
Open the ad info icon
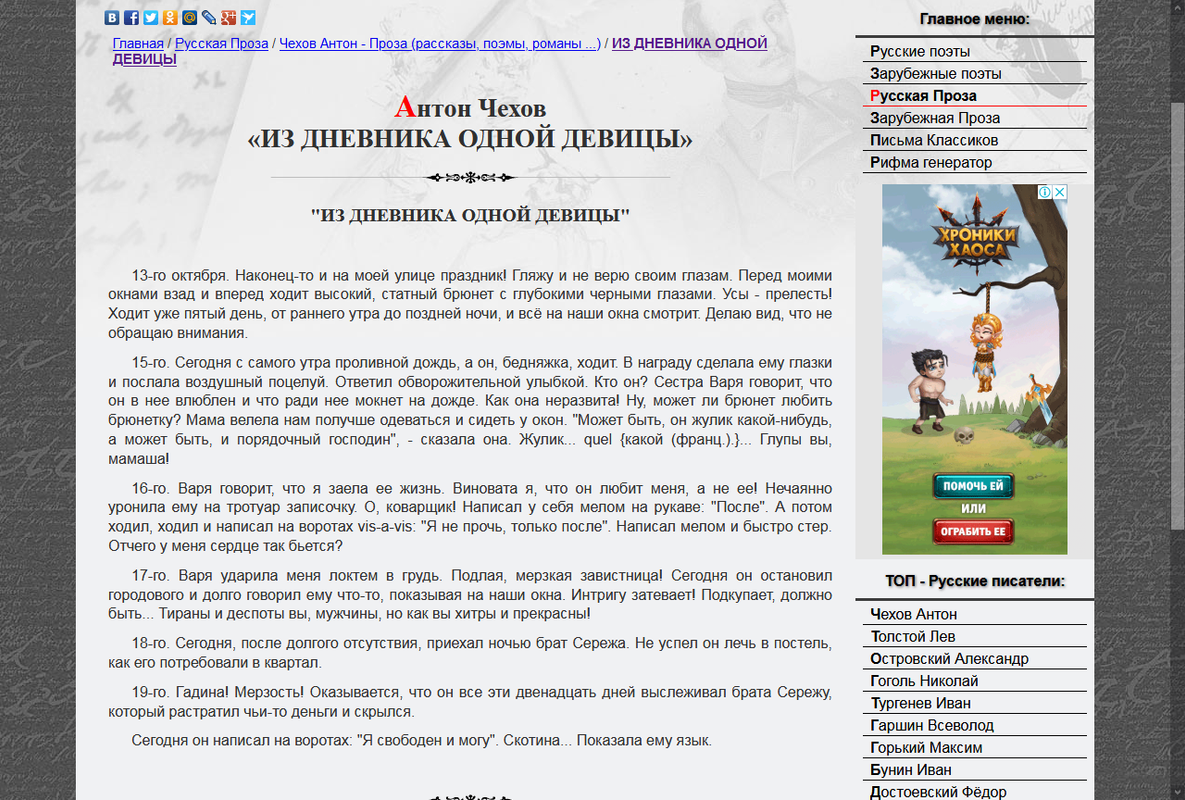(x=1044, y=192)
